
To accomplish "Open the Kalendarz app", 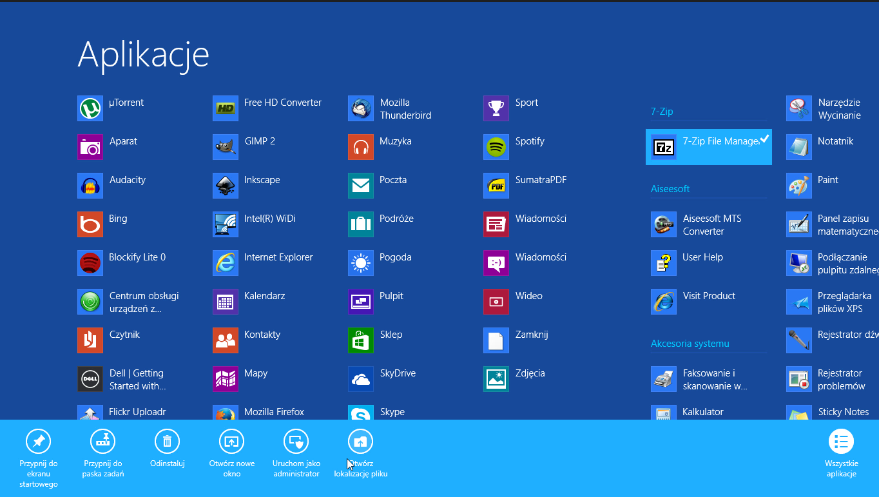I will click(x=225, y=301).
